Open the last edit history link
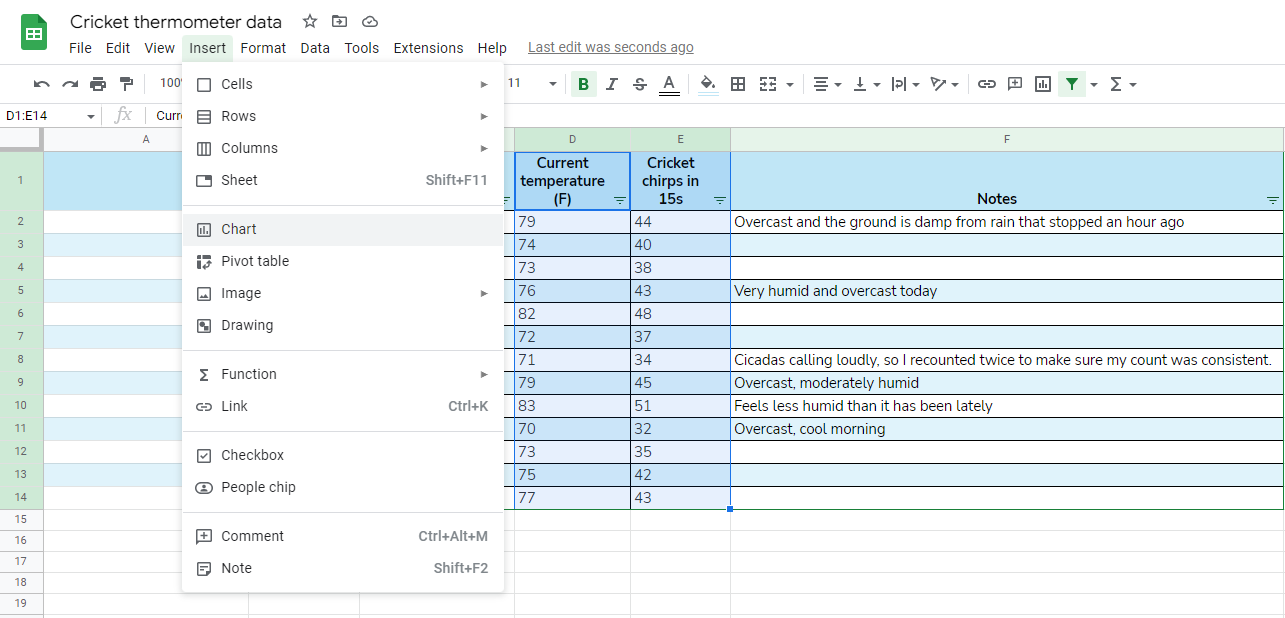The width and height of the screenshot is (1285, 618). [x=610, y=47]
